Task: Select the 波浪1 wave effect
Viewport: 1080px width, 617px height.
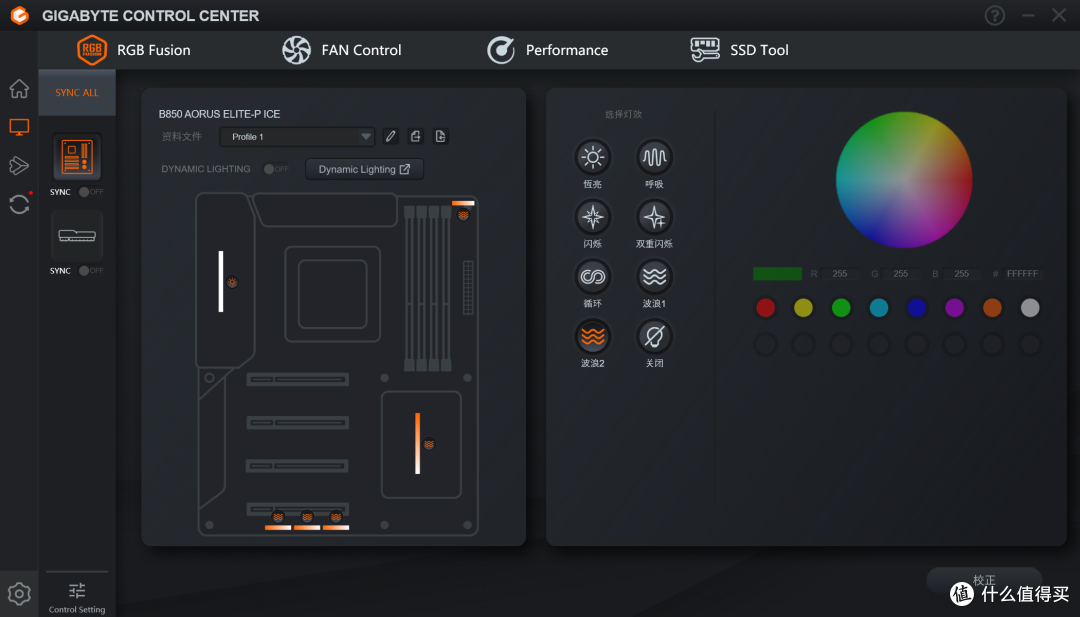Action: click(x=654, y=277)
